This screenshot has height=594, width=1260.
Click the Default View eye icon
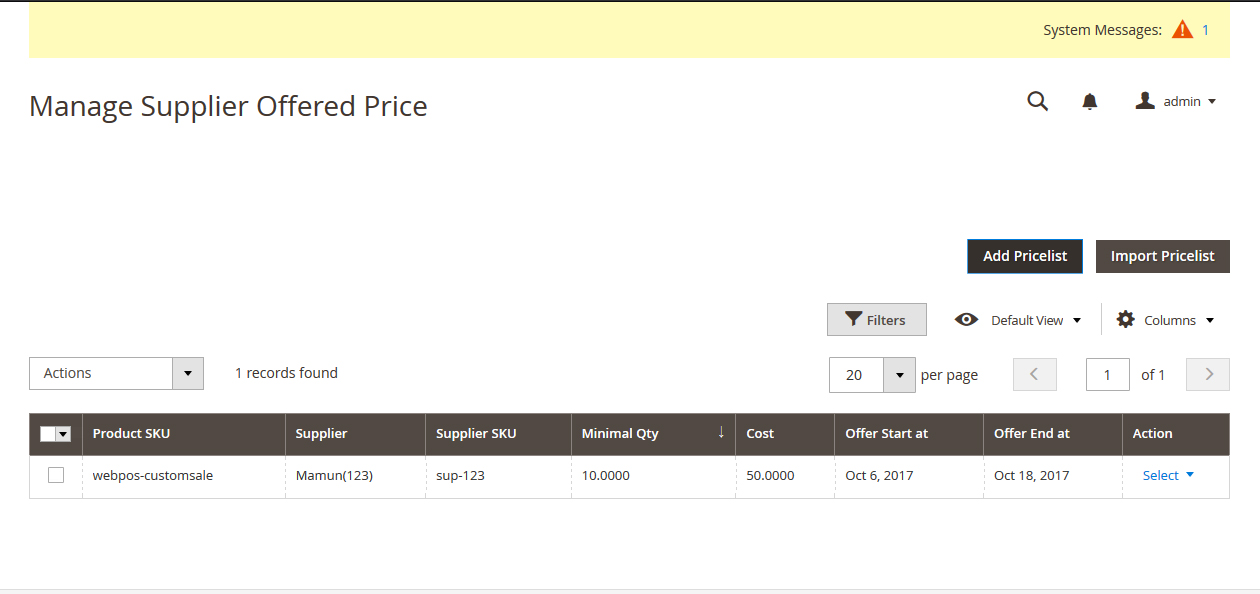pyautogui.click(x=966, y=319)
